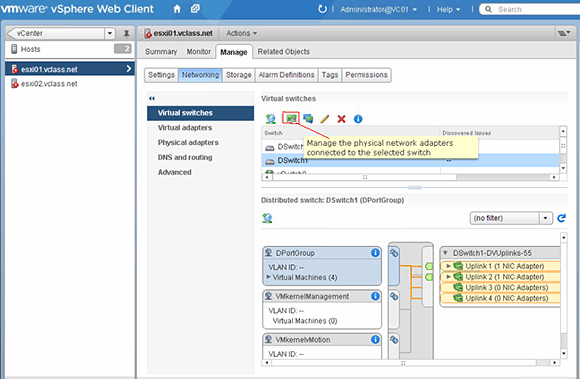Screen dimensions: 580x379
Task: Sort by Switch column header
Action: pyautogui.click(x=351, y=133)
